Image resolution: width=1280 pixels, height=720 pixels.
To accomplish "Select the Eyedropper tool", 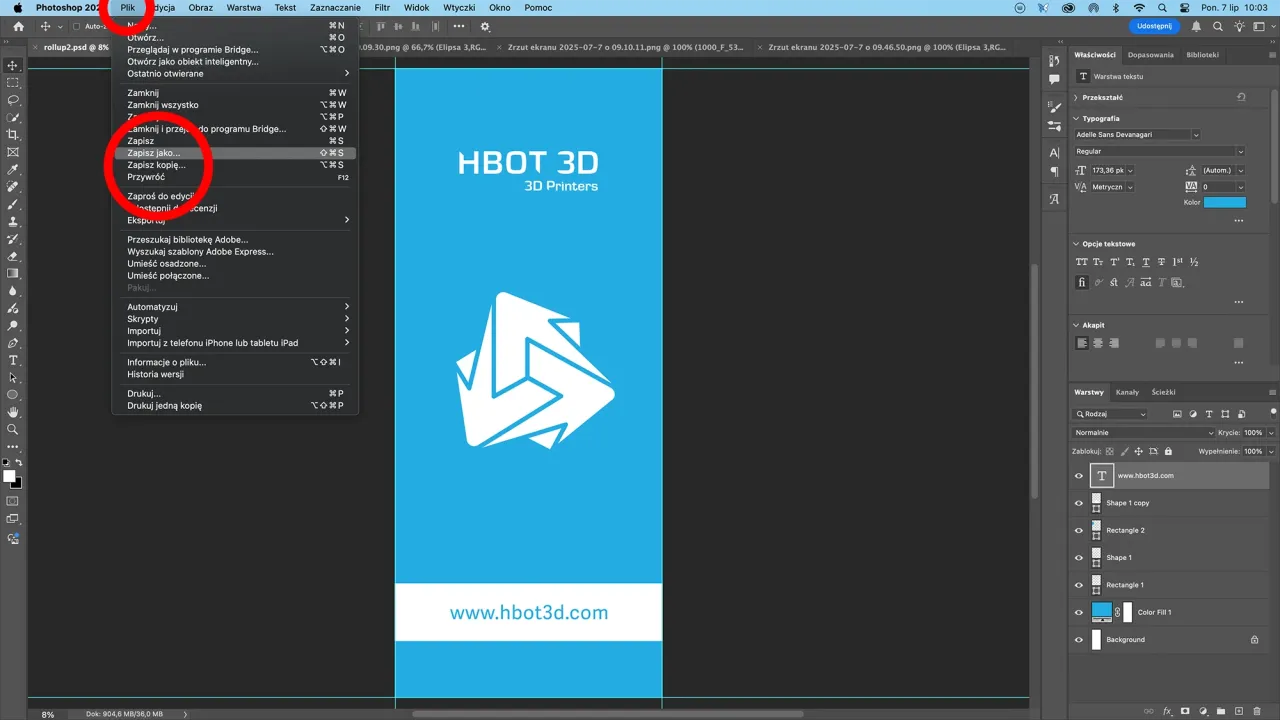I will click(x=13, y=170).
